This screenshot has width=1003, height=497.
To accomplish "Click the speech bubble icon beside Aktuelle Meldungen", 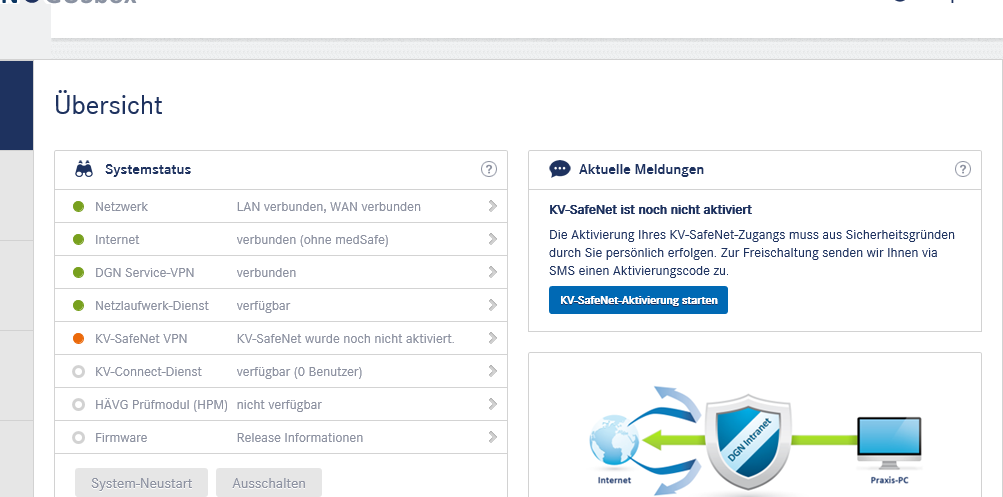I will pyautogui.click(x=560, y=170).
